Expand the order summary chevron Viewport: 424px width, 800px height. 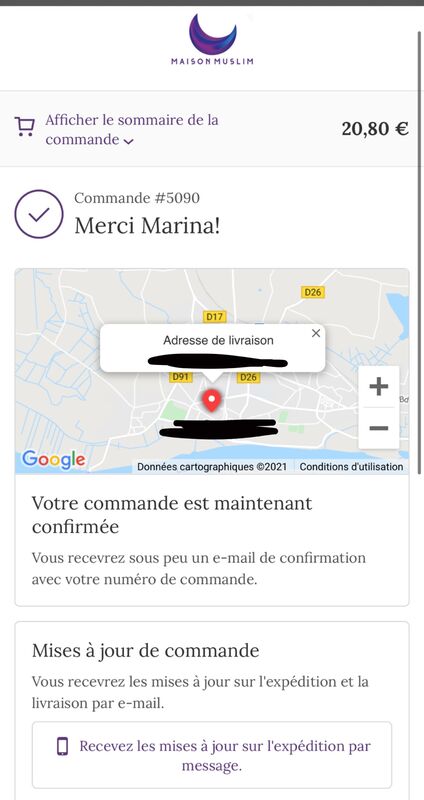click(129, 141)
